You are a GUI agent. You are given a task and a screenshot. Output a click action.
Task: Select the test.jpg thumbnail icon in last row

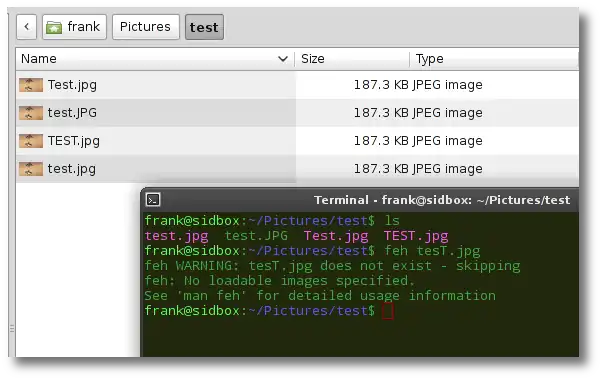click(31, 169)
